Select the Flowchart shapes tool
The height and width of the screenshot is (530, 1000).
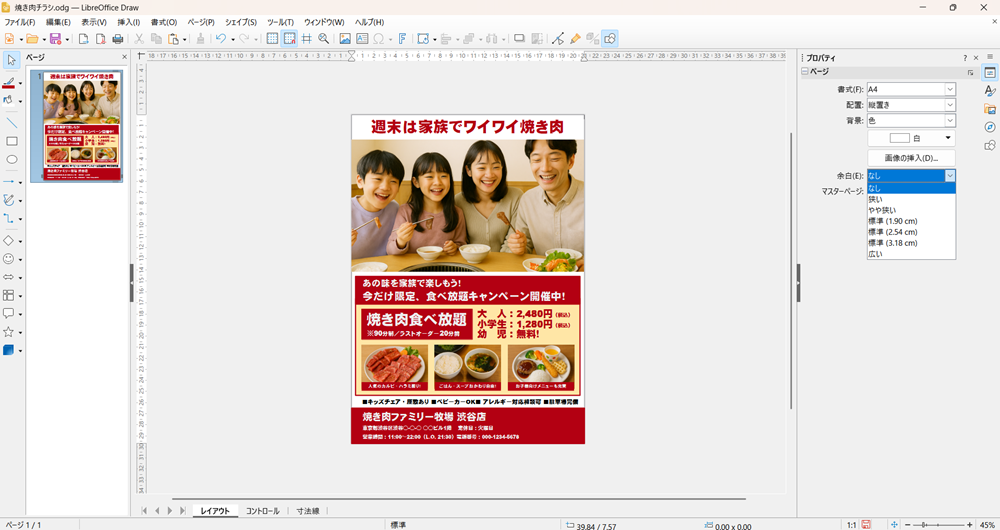[9, 295]
